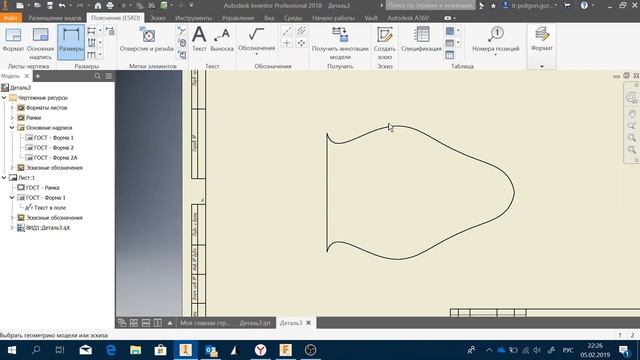Open the model browser menu icon
This screenshot has width=640, height=360.
tap(109, 76)
